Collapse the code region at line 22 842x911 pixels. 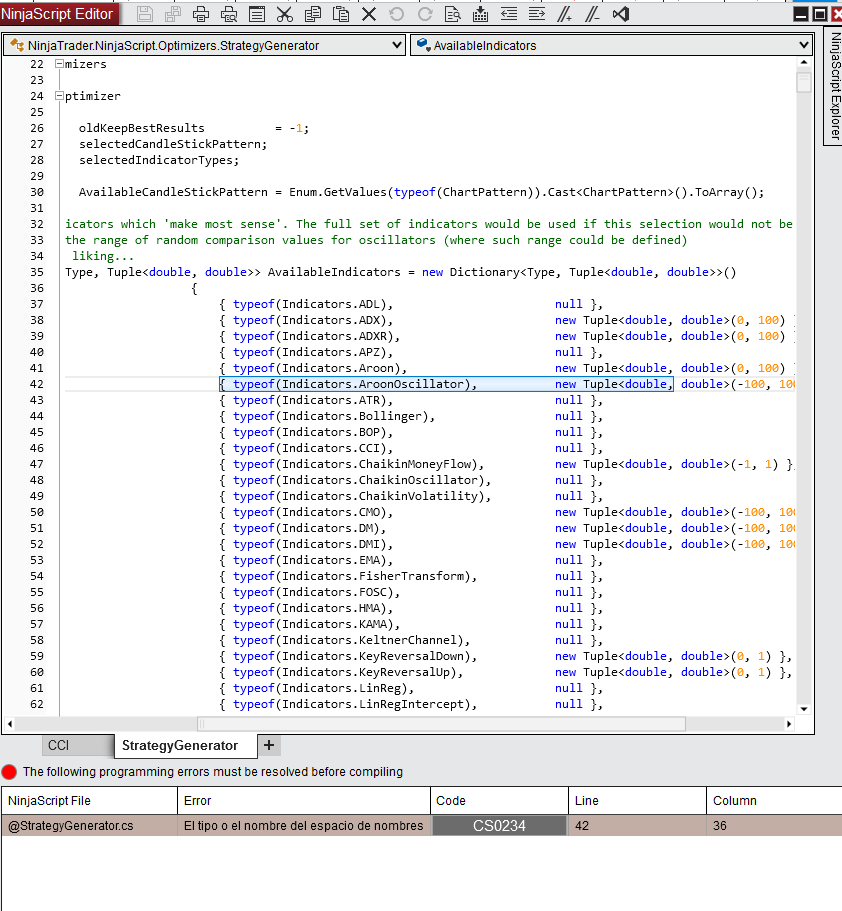point(59,64)
